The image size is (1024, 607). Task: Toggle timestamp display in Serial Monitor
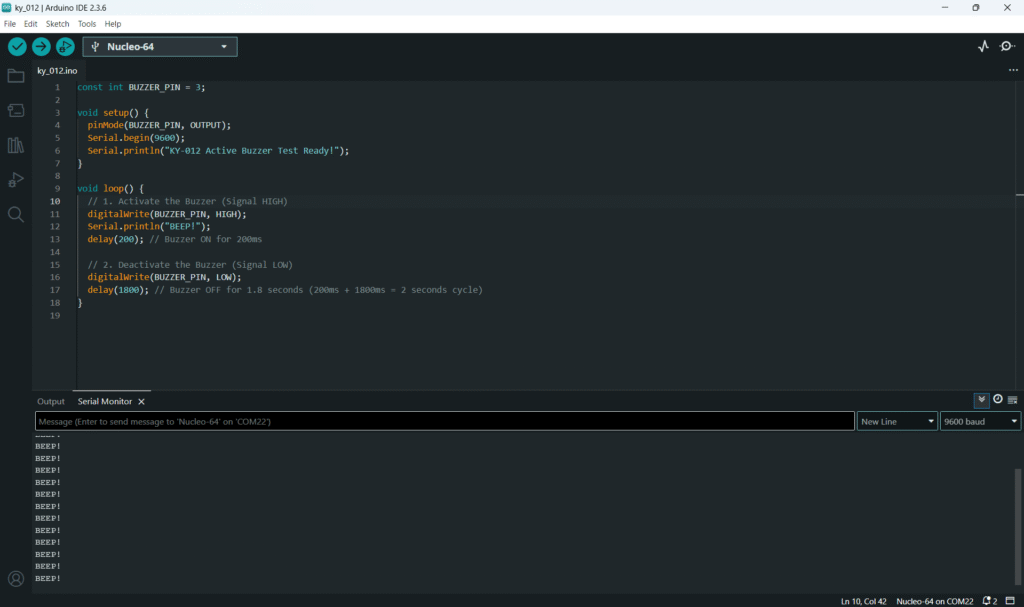click(997, 399)
